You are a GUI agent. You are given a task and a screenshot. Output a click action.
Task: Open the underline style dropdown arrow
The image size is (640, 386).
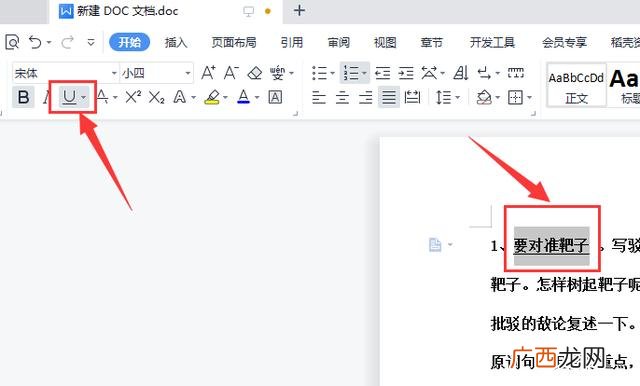click(83, 97)
